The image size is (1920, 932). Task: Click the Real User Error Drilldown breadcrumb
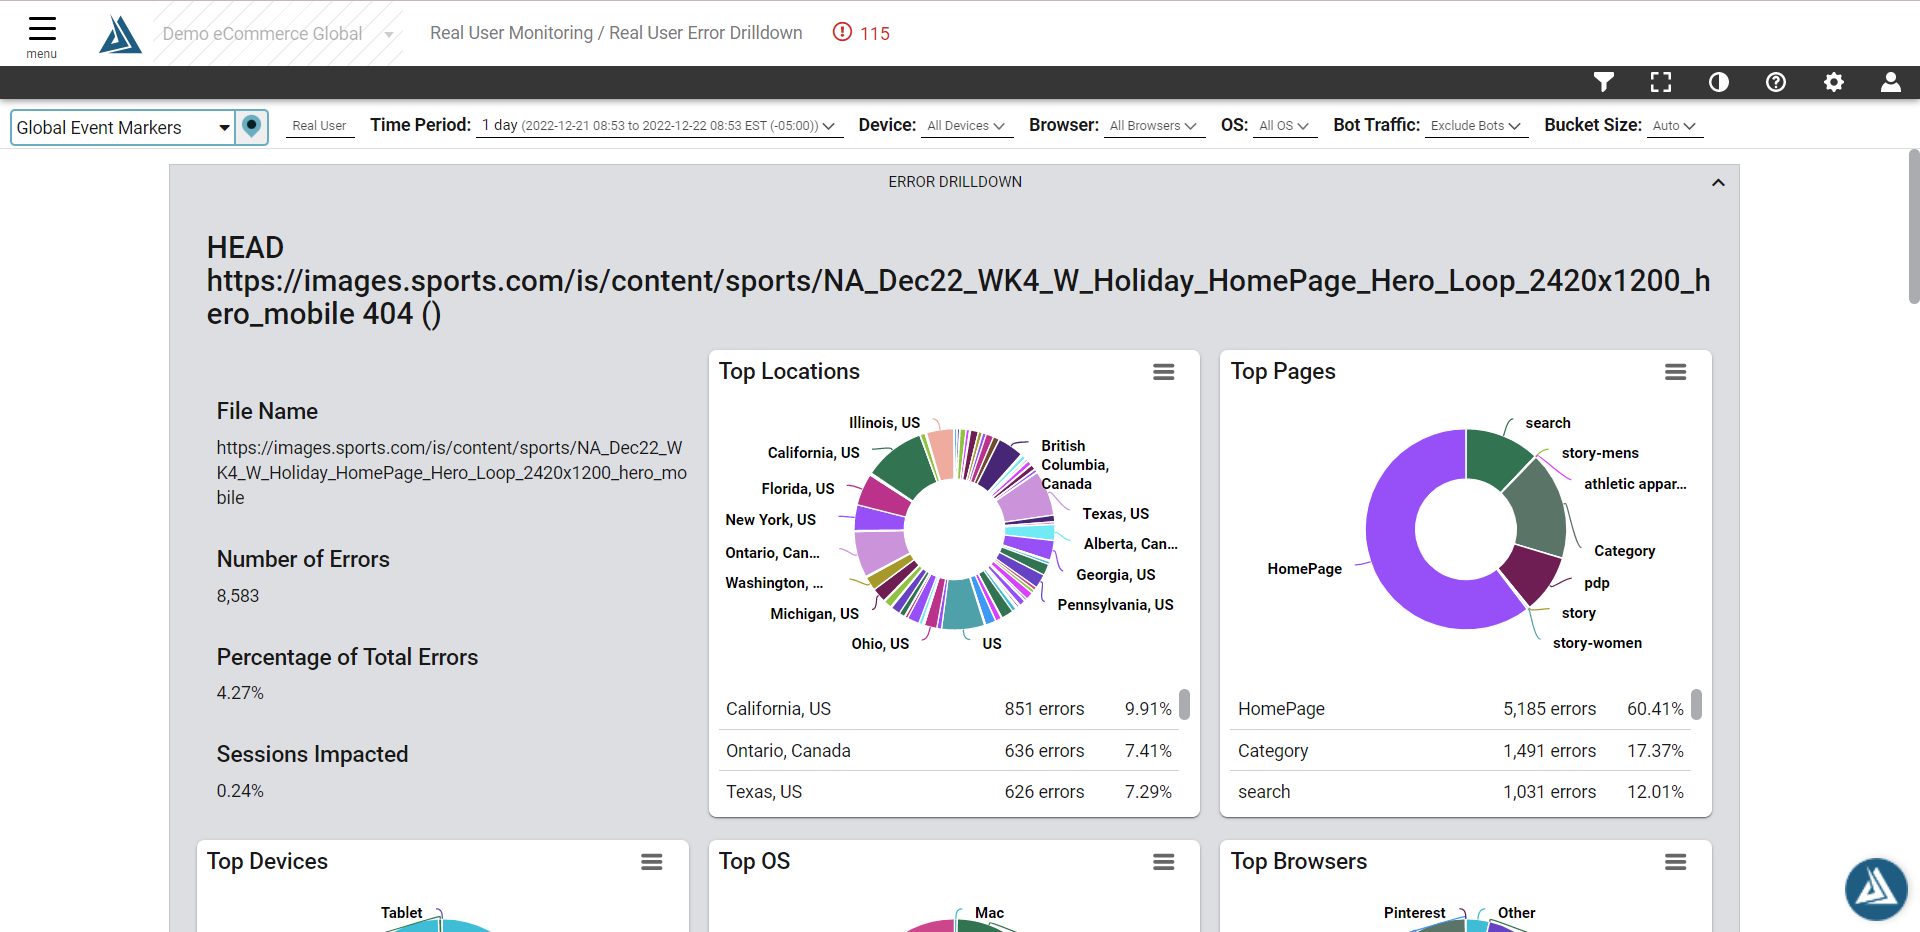[706, 33]
